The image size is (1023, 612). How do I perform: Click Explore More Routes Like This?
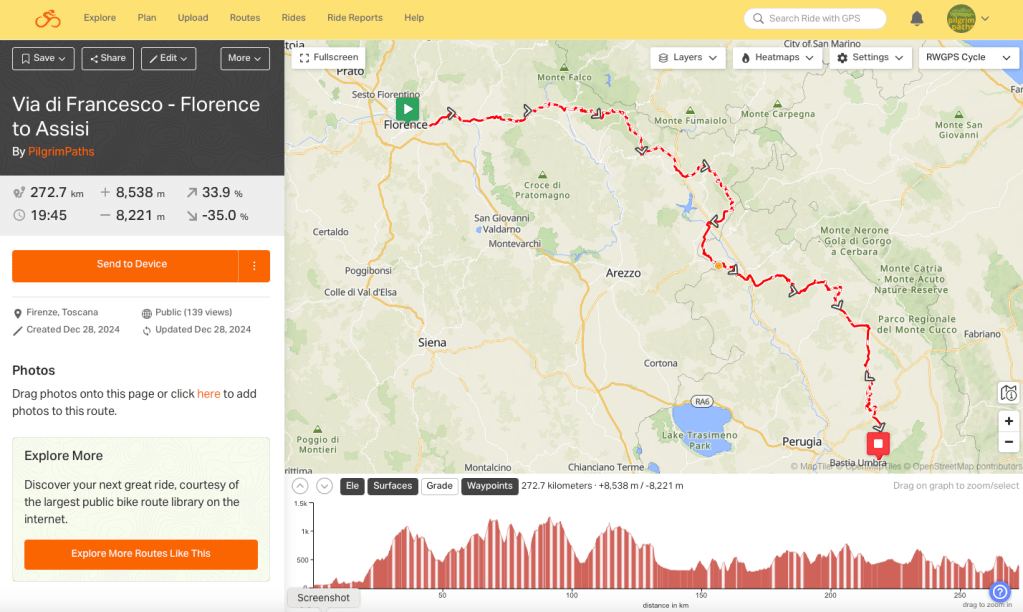click(141, 554)
